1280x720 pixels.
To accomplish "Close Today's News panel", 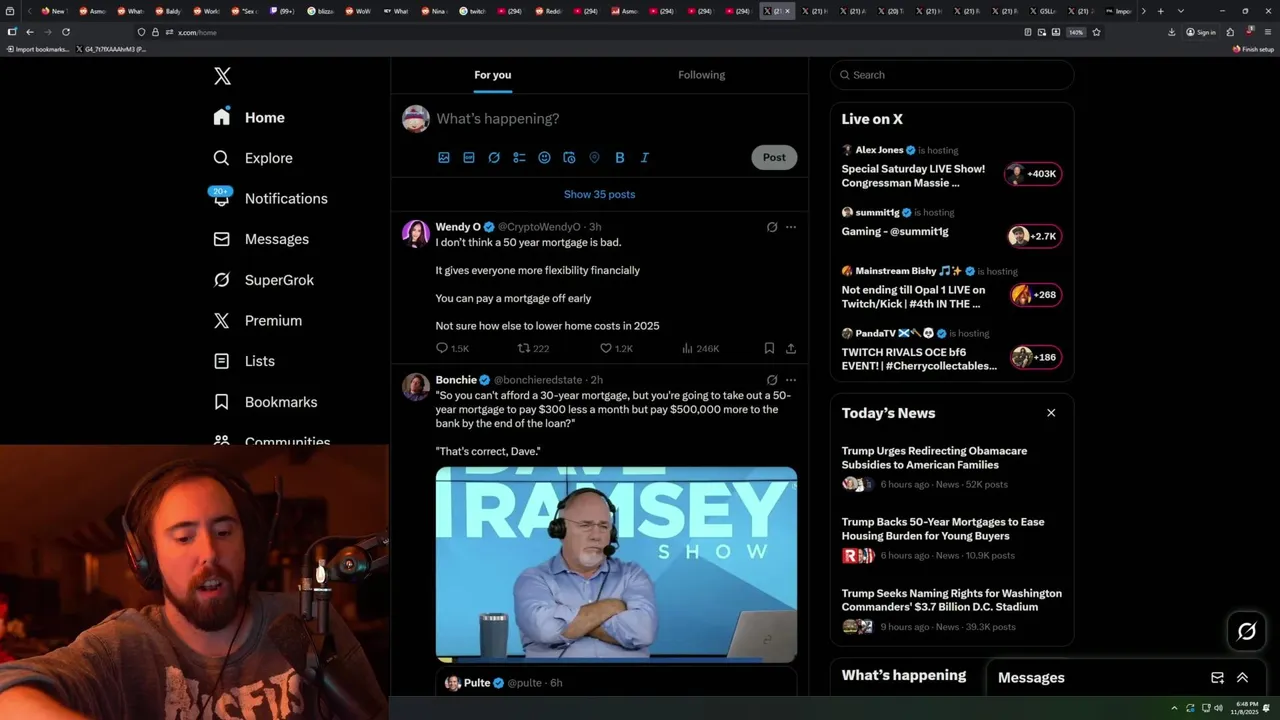I will (1051, 413).
